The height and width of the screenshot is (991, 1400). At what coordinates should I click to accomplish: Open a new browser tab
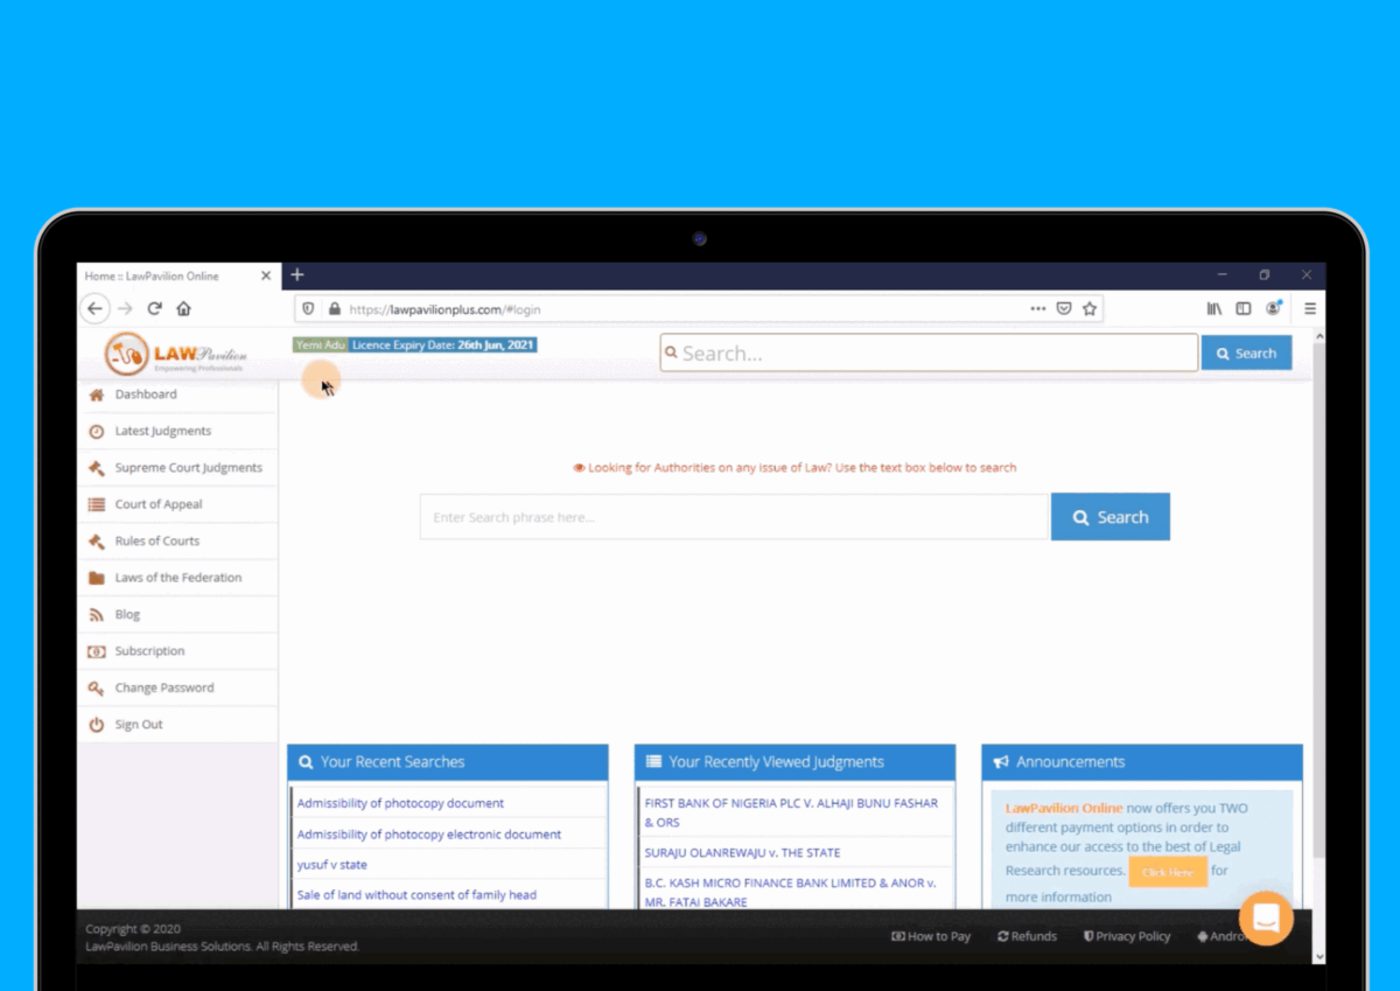pos(297,275)
